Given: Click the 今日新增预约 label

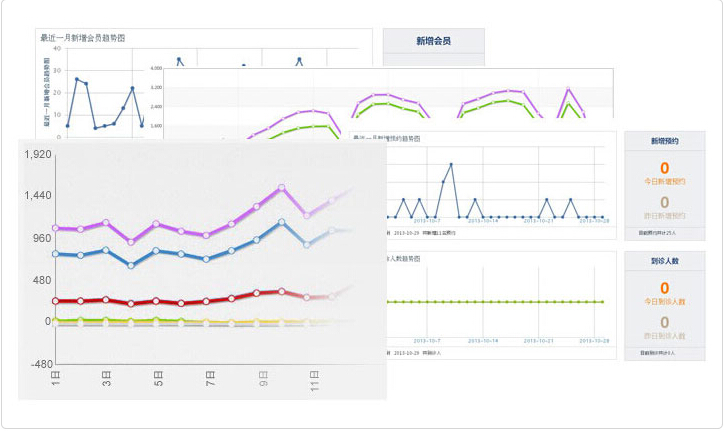Looking at the screenshot, I should click(664, 182).
